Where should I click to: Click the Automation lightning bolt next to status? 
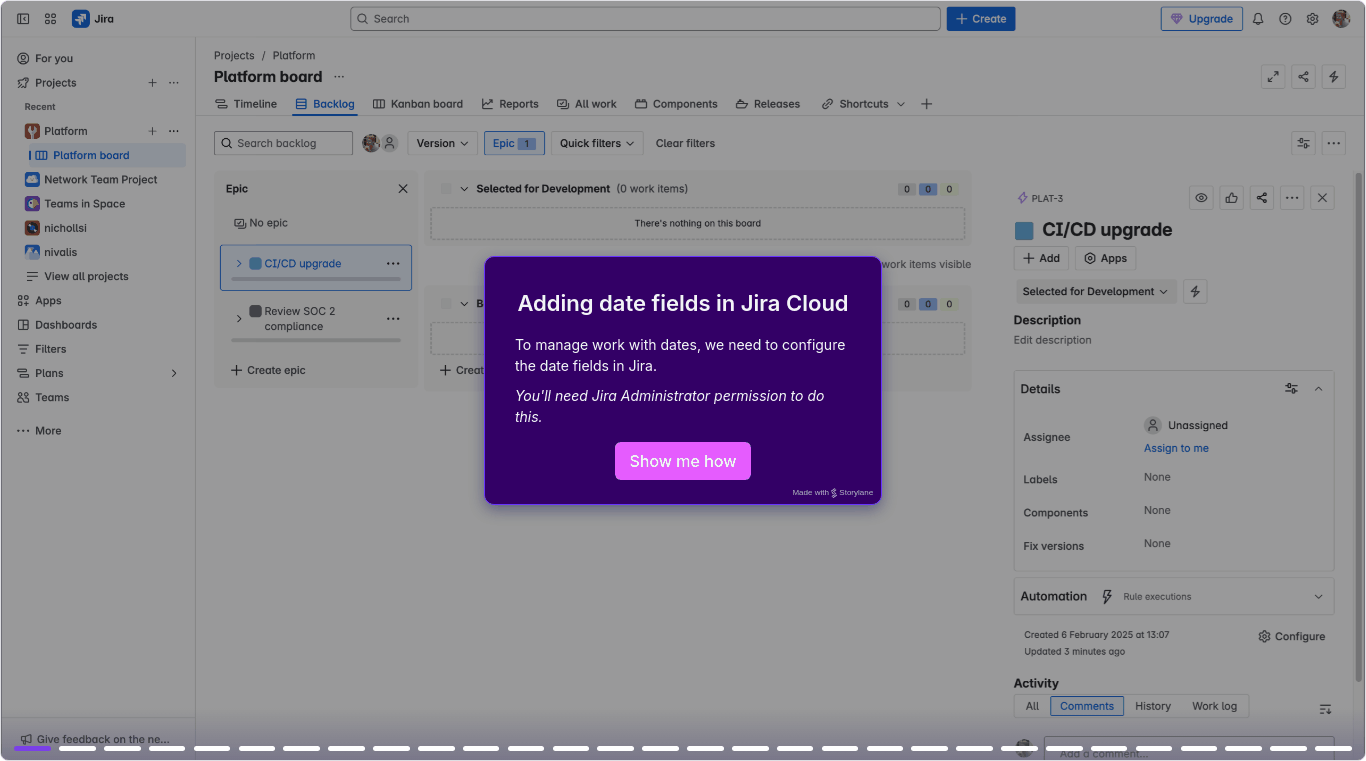tap(1195, 291)
